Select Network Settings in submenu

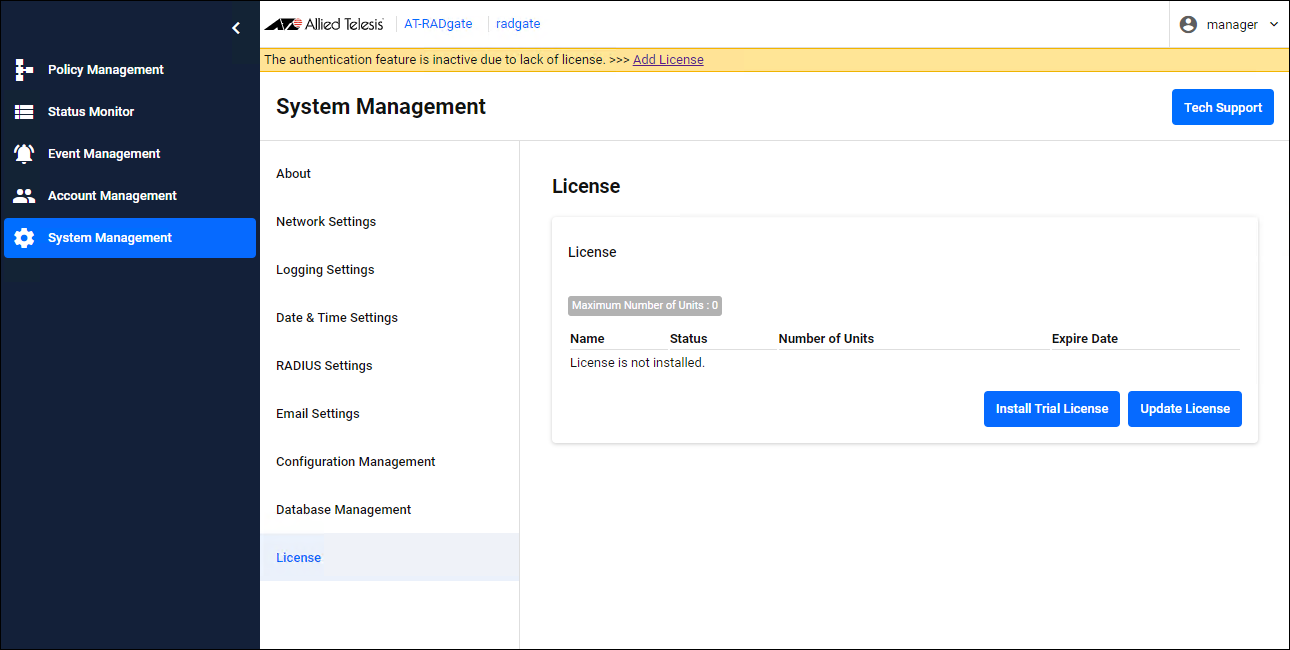point(326,222)
